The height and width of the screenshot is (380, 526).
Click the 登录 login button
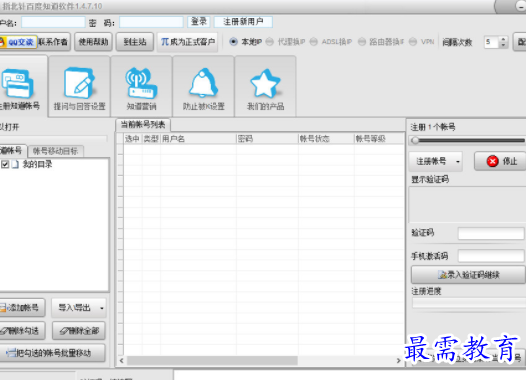(199, 22)
